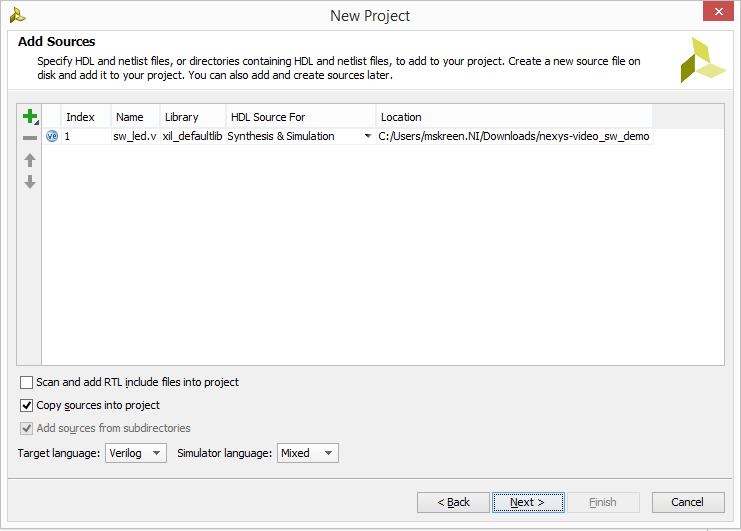The height and width of the screenshot is (531, 741).
Task: Select the sw_led.v file name cell
Action: [x=135, y=136]
